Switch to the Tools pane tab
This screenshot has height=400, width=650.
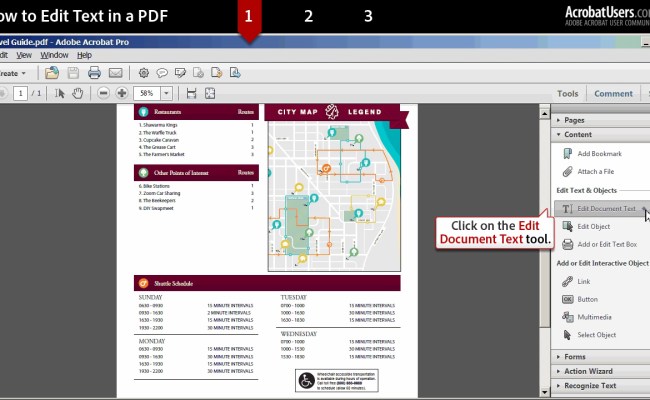[x=568, y=94]
